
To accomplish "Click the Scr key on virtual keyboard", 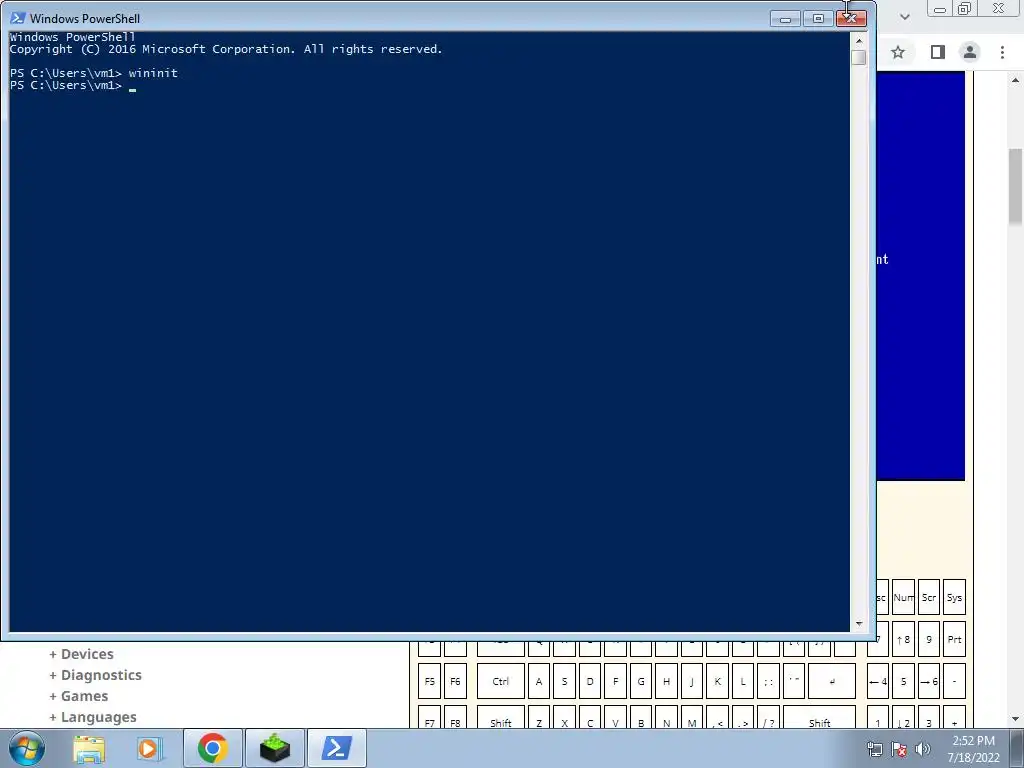I will coord(929,597).
